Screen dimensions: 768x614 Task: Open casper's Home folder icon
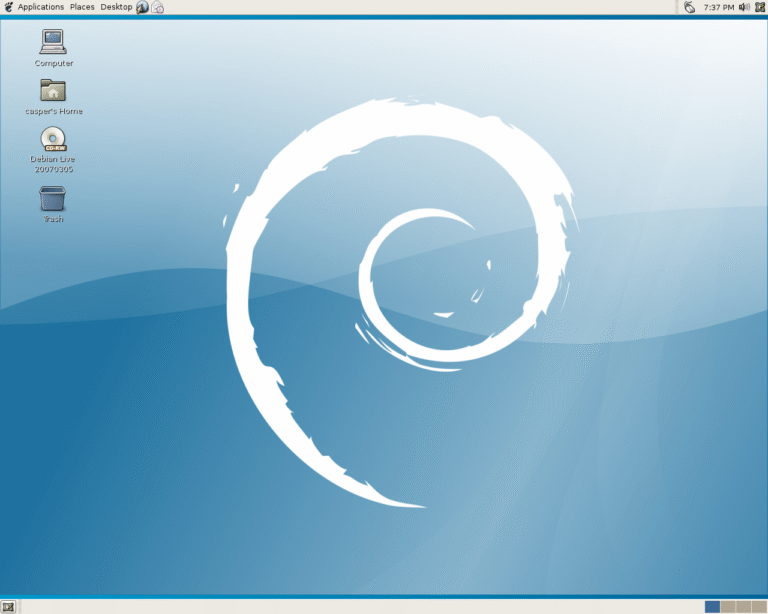pyautogui.click(x=53, y=90)
